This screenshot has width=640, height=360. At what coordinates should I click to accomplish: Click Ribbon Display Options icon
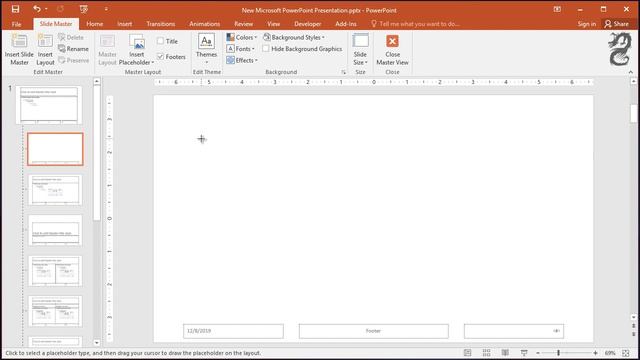(x=557, y=9)
